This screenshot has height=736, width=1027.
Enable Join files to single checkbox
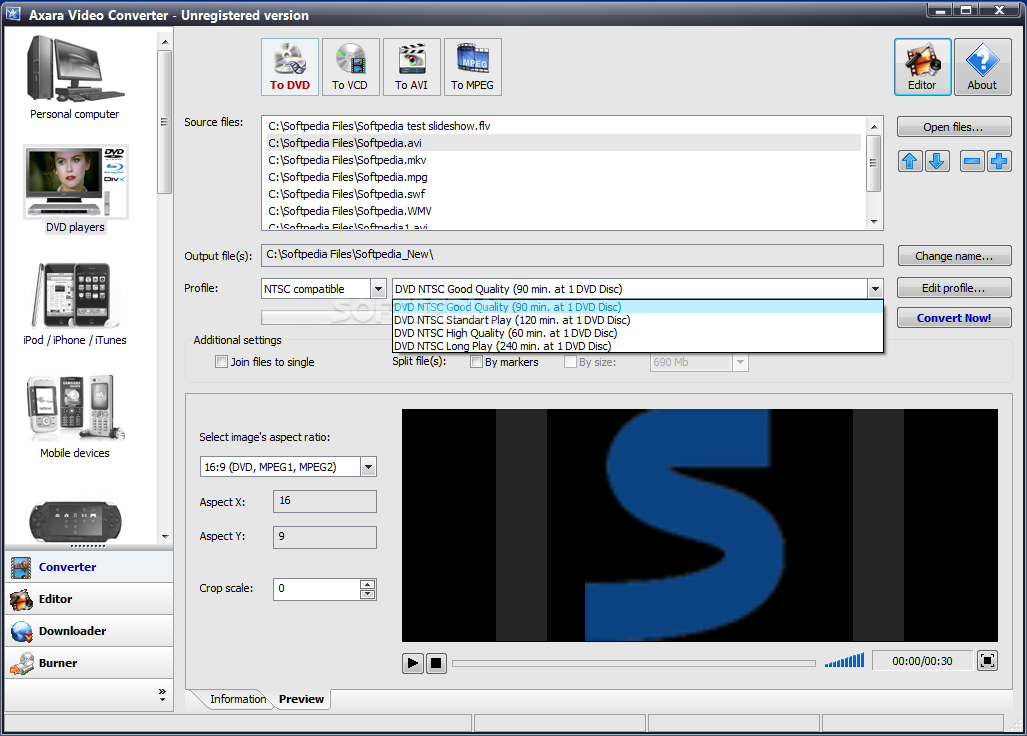(221, 361)
